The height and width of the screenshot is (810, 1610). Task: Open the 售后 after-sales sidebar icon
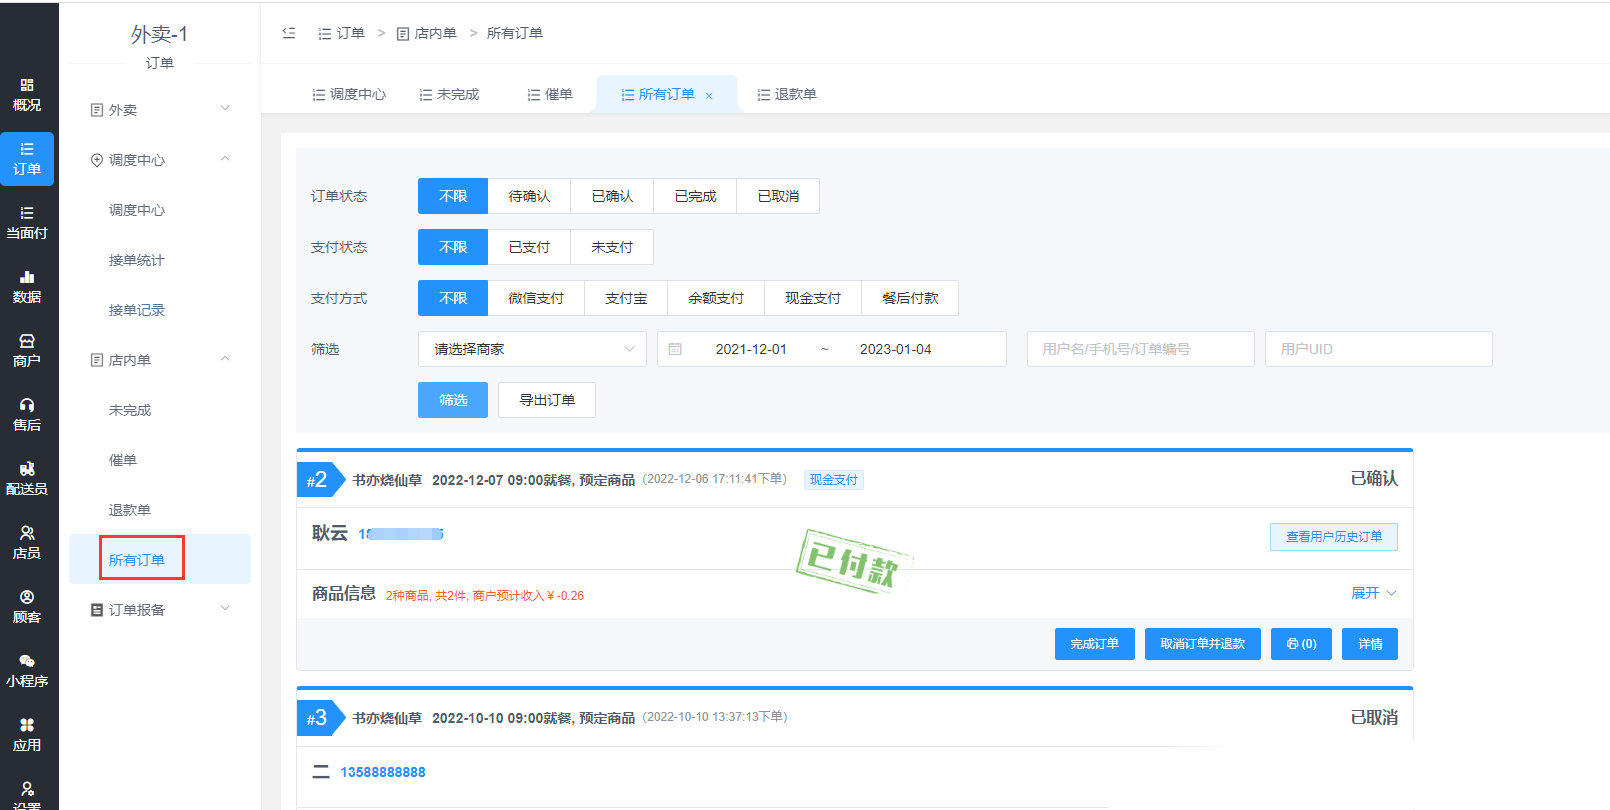(27, 415)
